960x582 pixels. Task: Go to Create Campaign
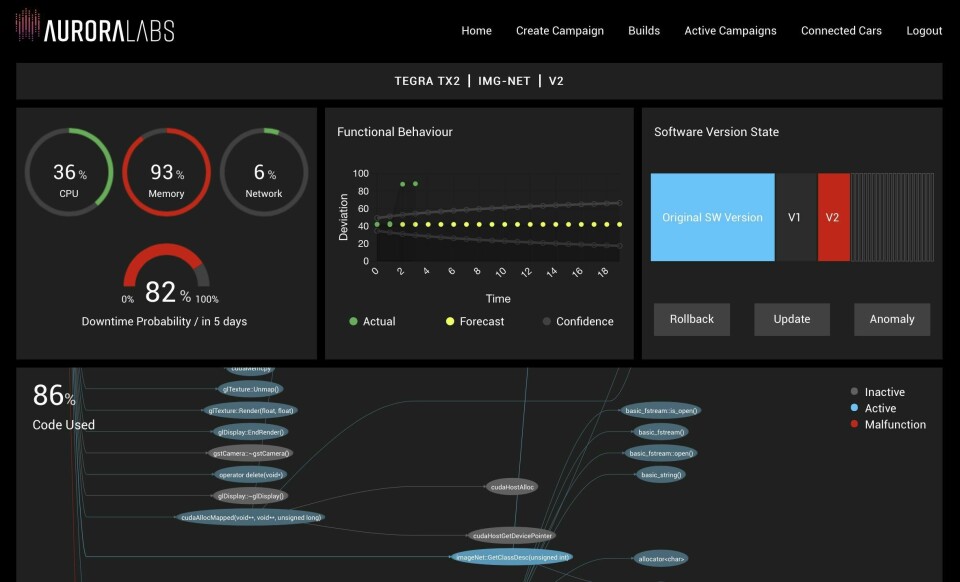[x=559, y=31]
